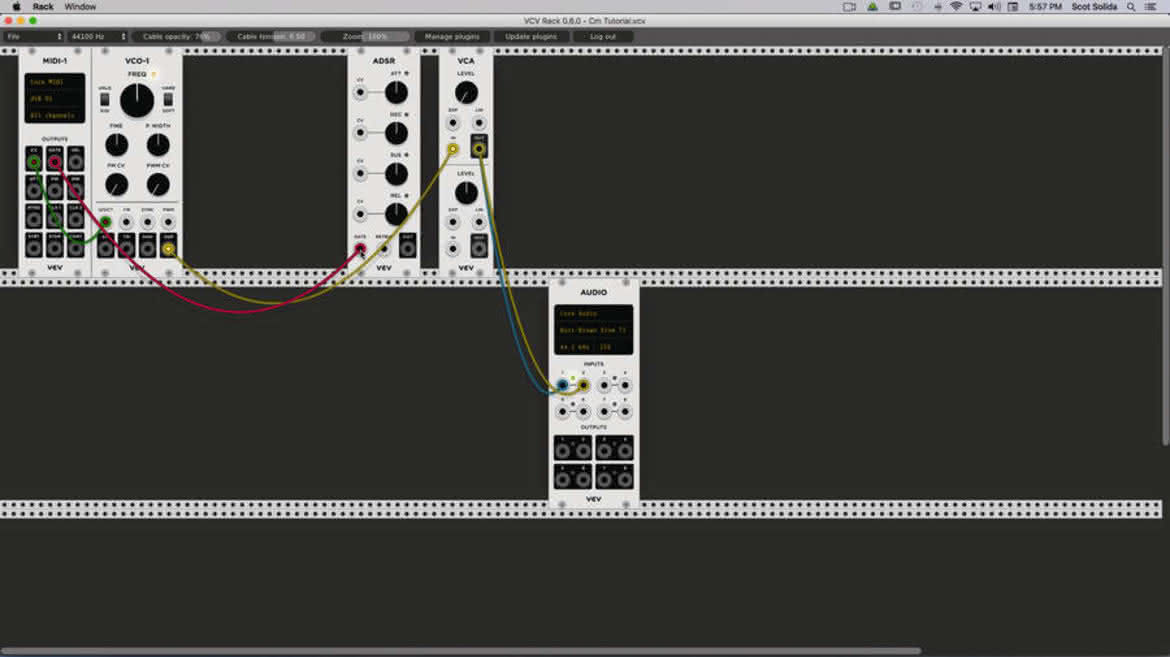Click the Log out button
This screenshot has height=657, width=1170.
603,37
